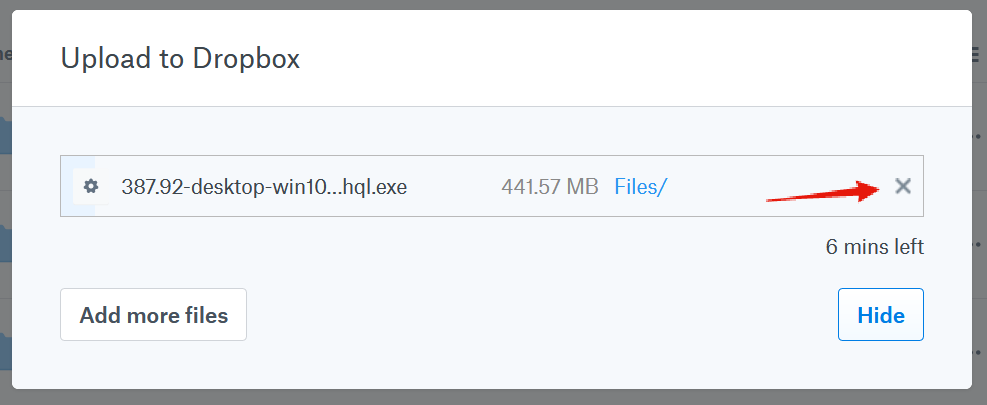Open the Files/ destination link
The width and height of the screenshot is (987, 405).
coord(640,186)
